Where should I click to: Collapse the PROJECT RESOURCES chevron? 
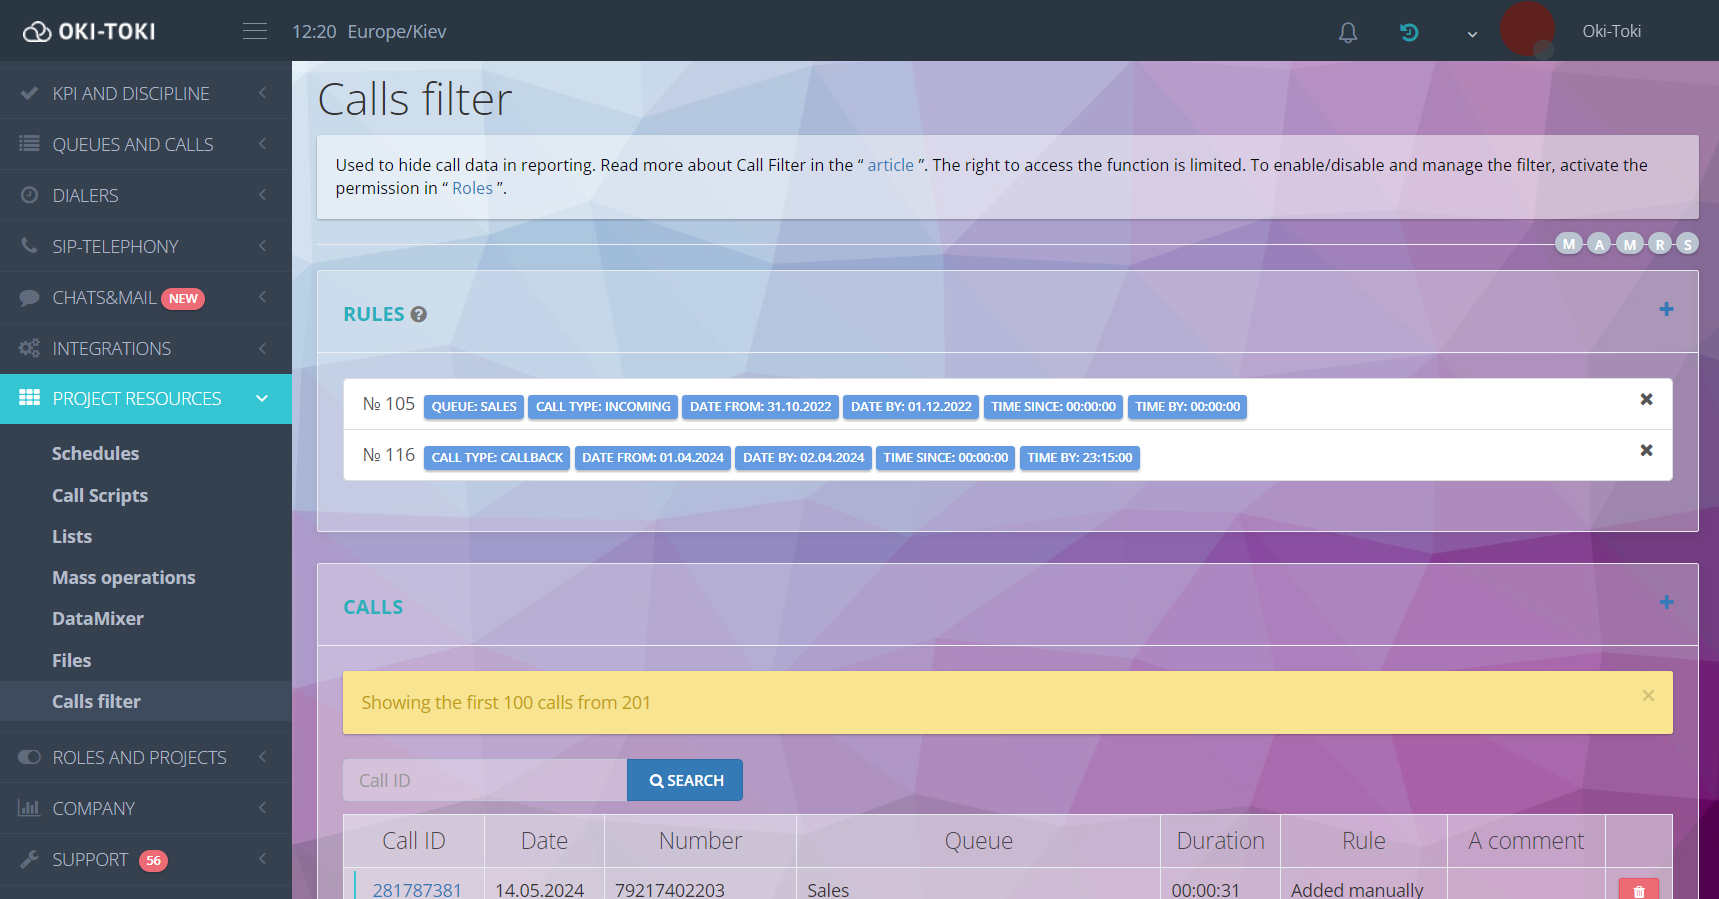tap(262, 398)
